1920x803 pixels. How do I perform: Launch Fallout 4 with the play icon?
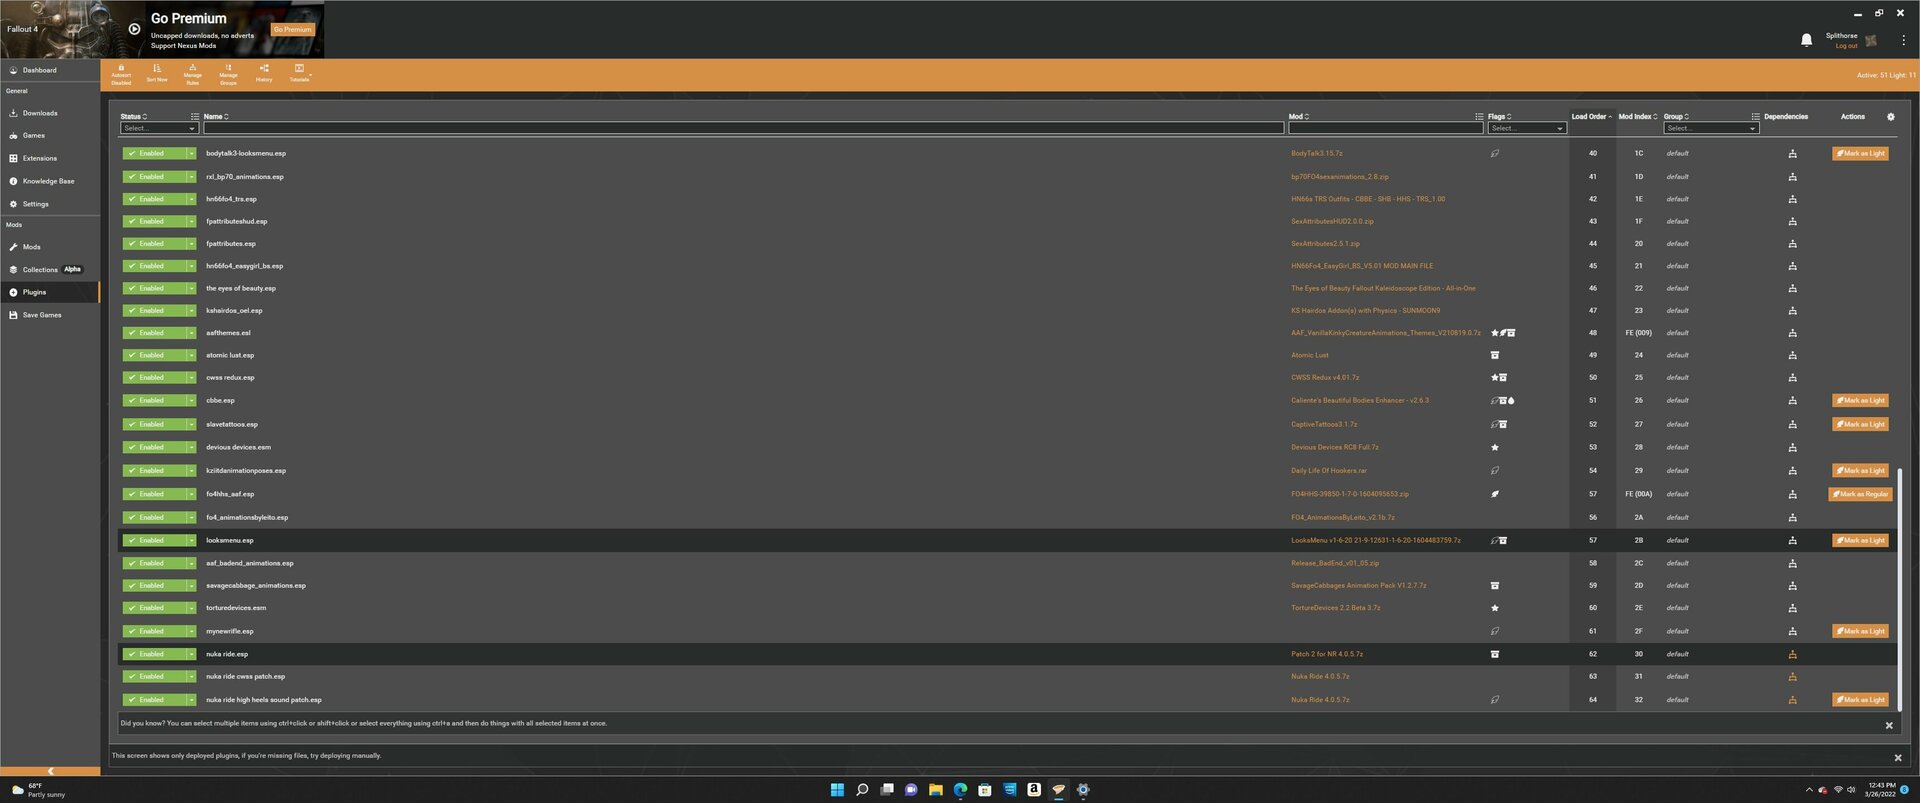click(134, 29)
